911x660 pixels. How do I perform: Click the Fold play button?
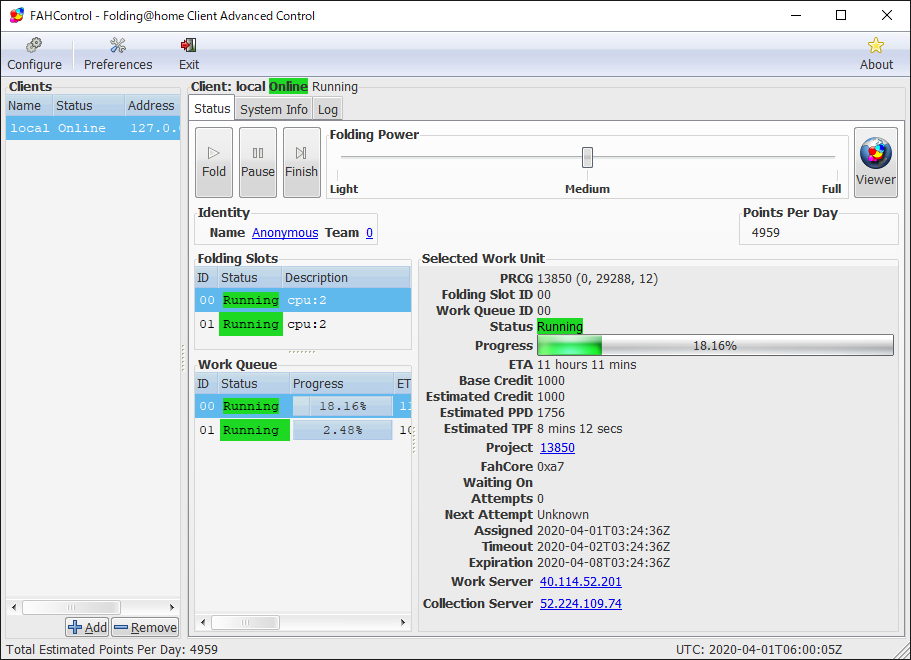pyautogui.click(x=214, y=163)
